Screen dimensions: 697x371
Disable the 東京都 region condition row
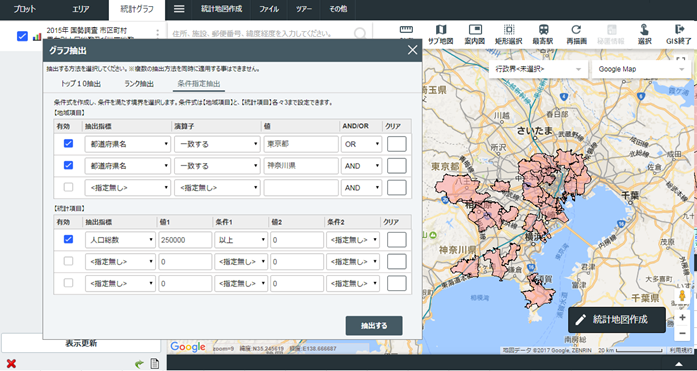coord(68,144)
